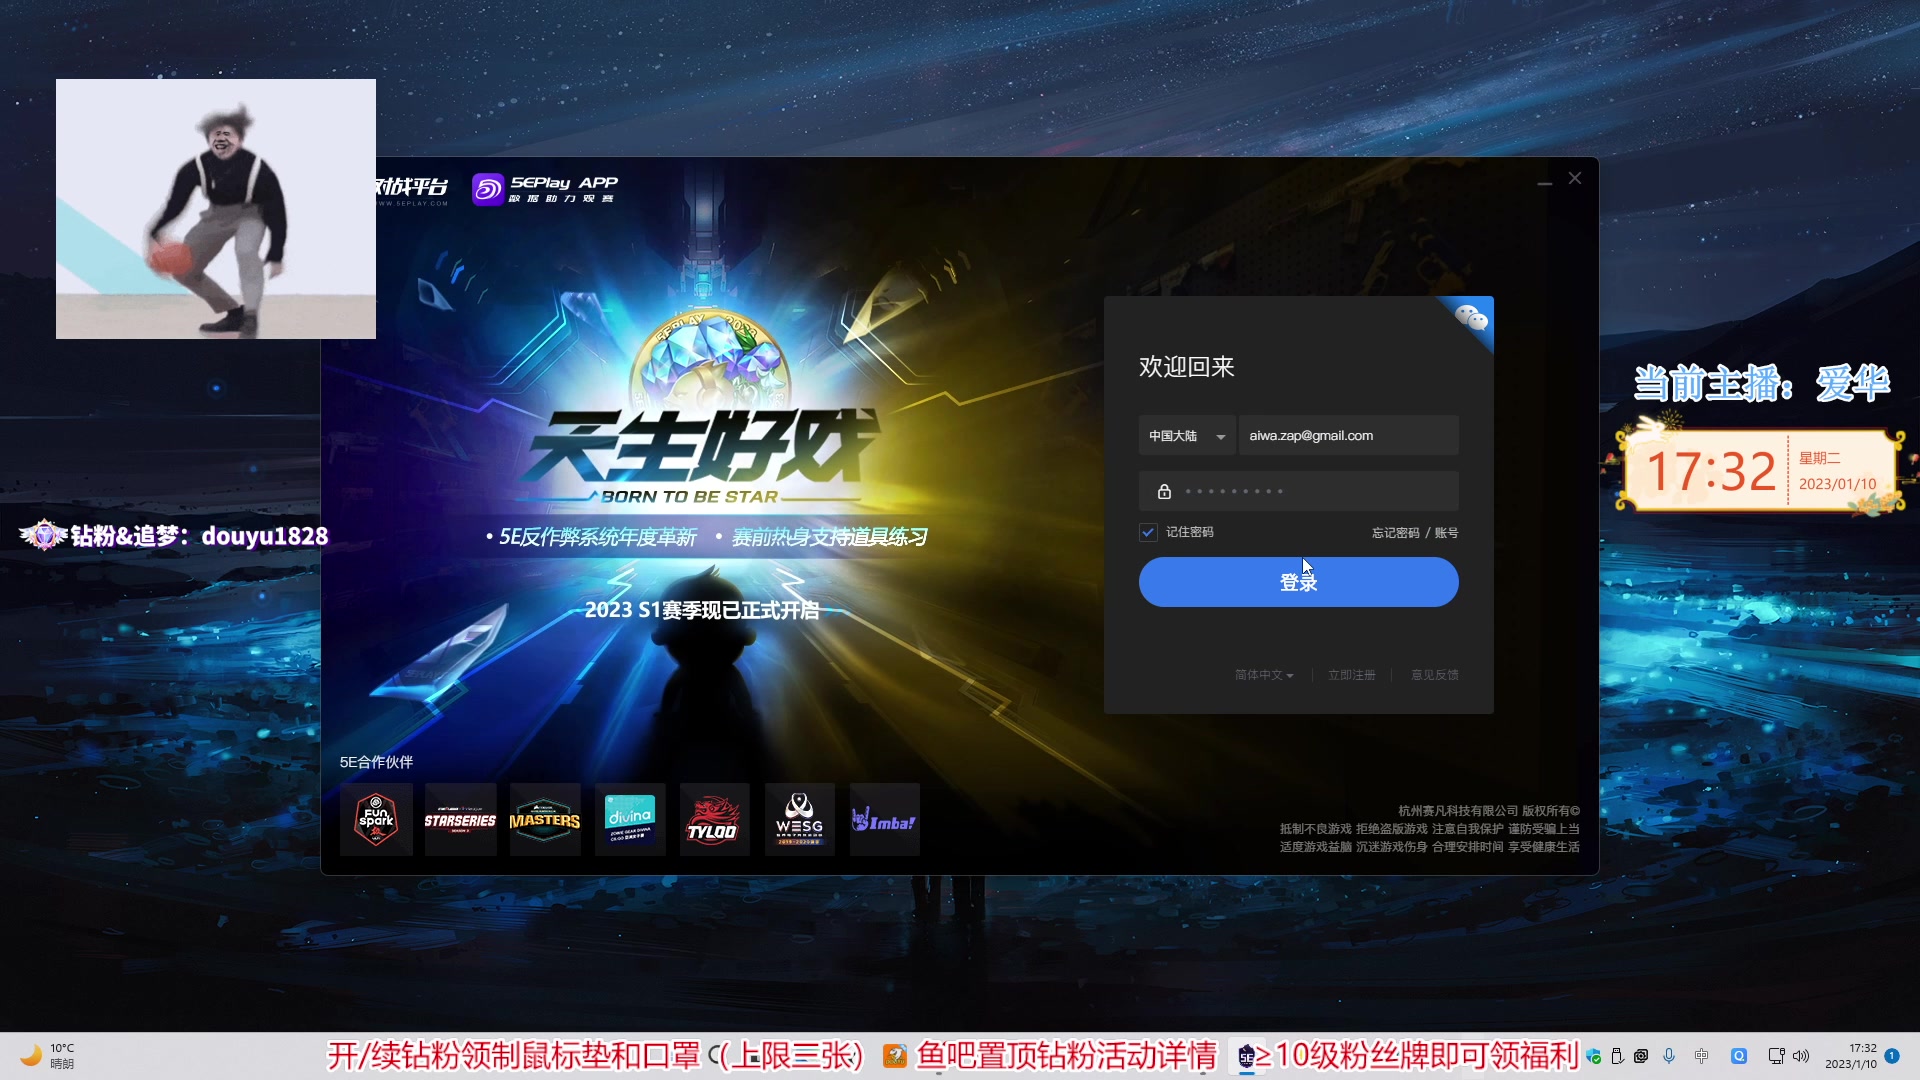Open the Douyu app in taskbar
This screenshot has width=1920, height=1080.
895,1056
